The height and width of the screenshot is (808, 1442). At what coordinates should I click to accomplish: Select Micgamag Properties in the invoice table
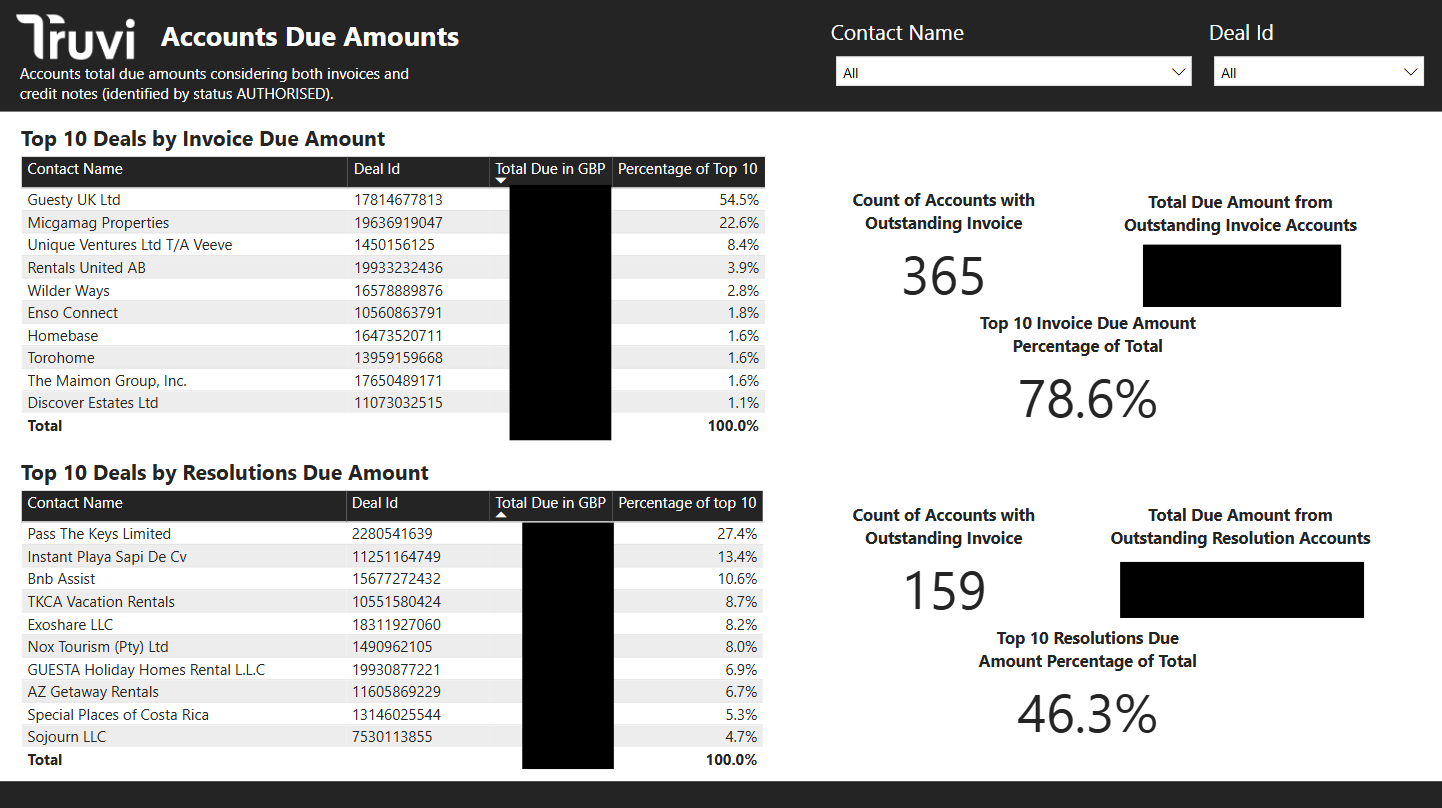98,223
